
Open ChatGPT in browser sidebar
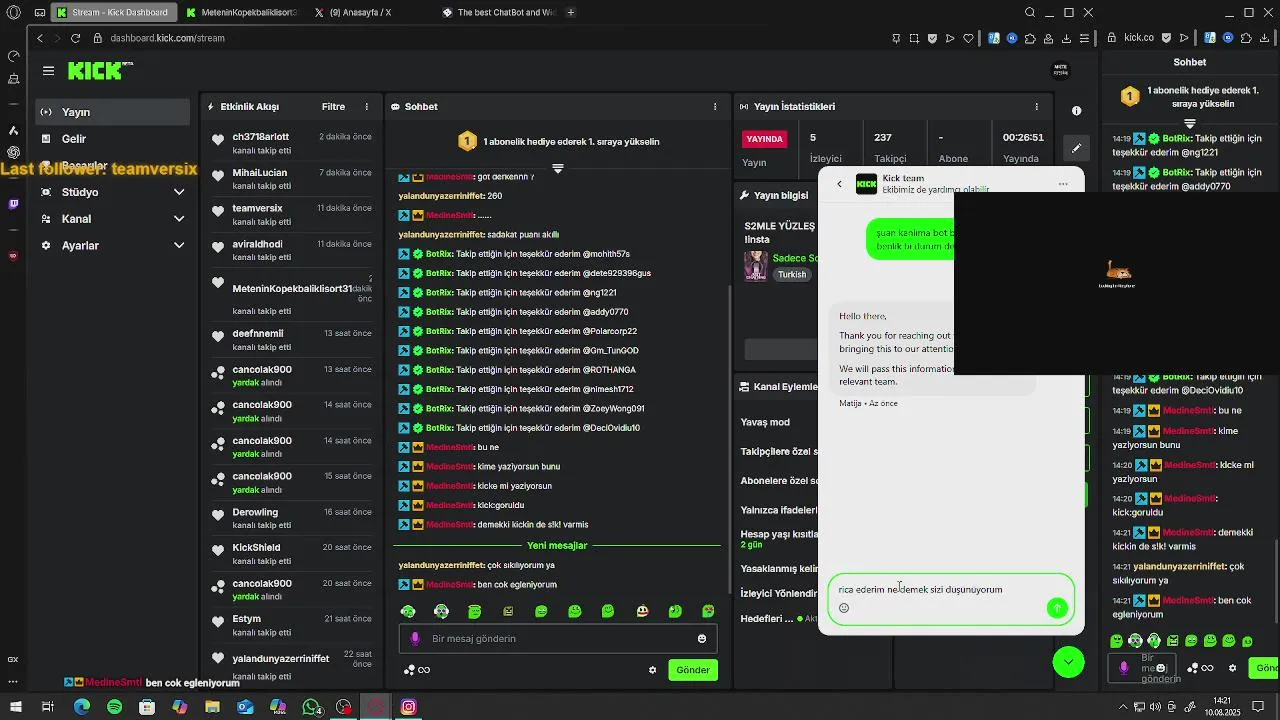pyautogui.click(x=14, y=152)
